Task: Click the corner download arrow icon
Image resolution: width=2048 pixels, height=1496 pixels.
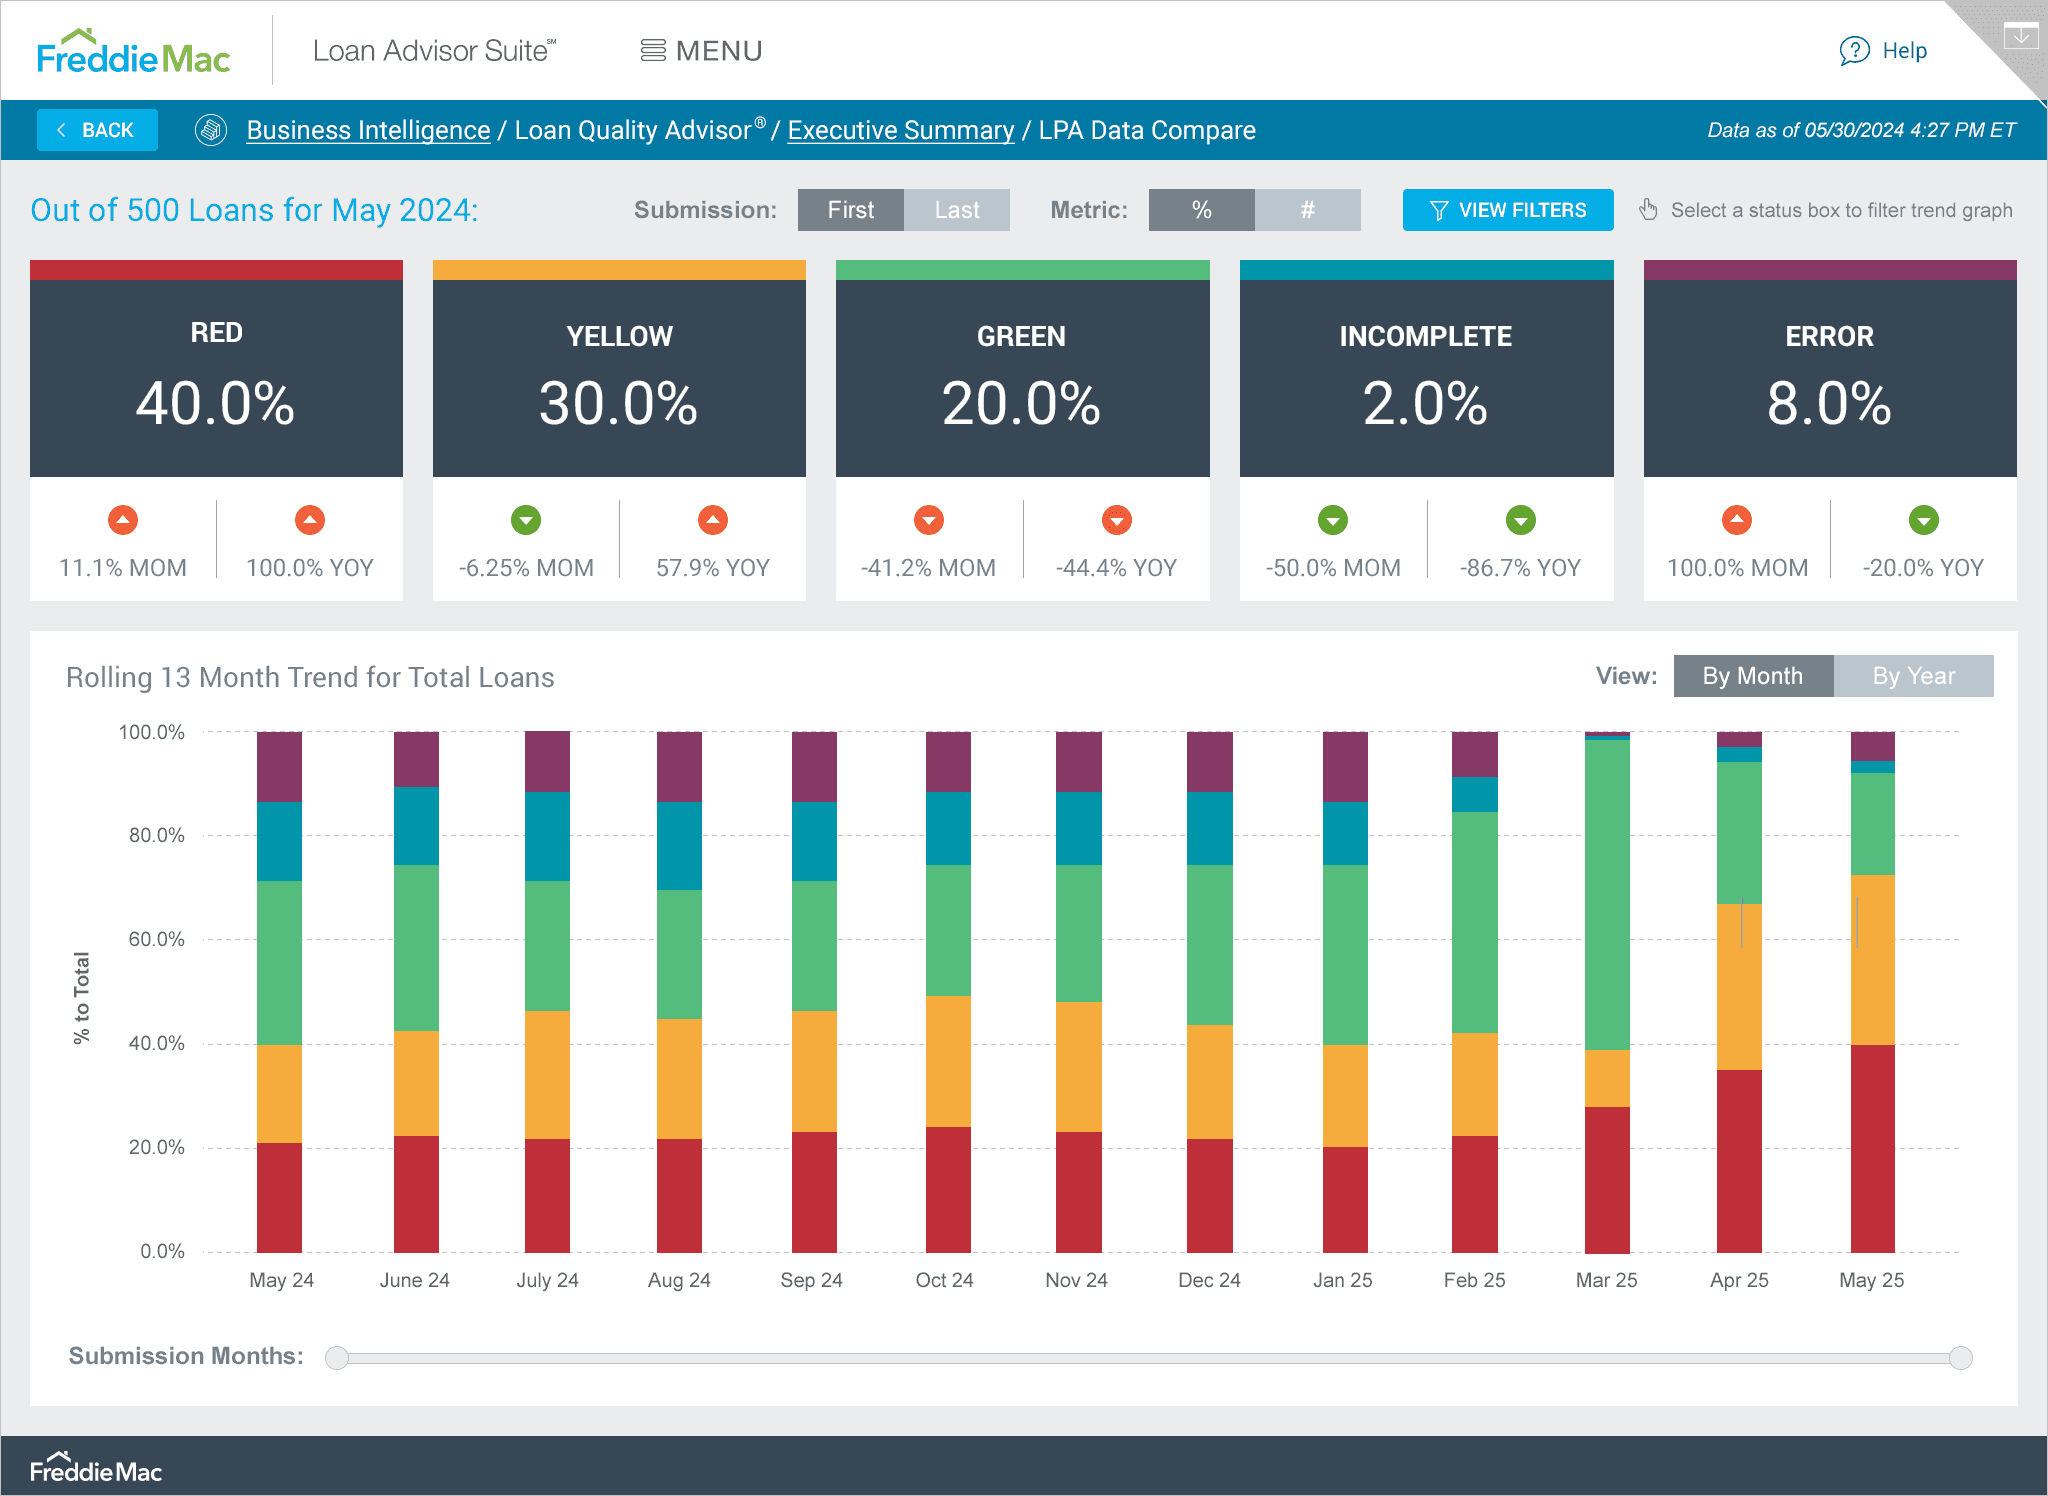Action: coord(2021,36)
